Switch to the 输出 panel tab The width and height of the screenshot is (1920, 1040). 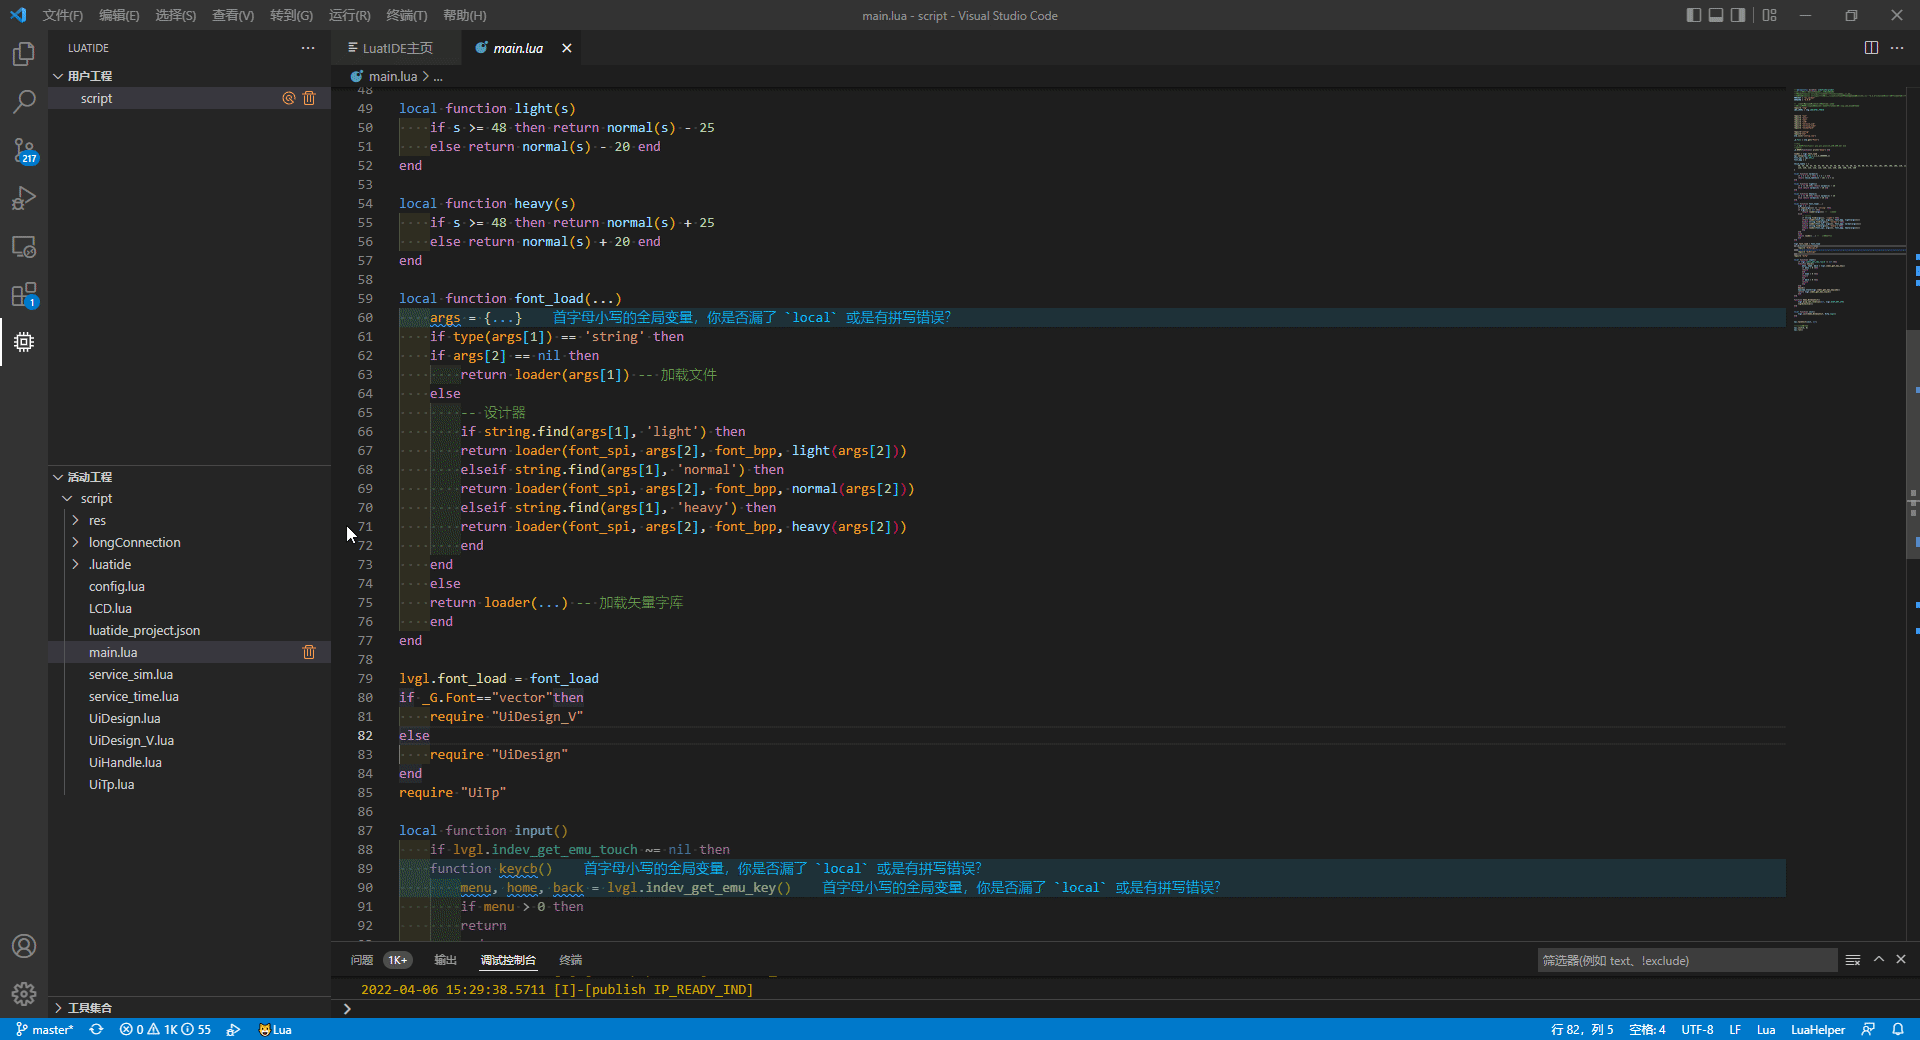[445, 960]
